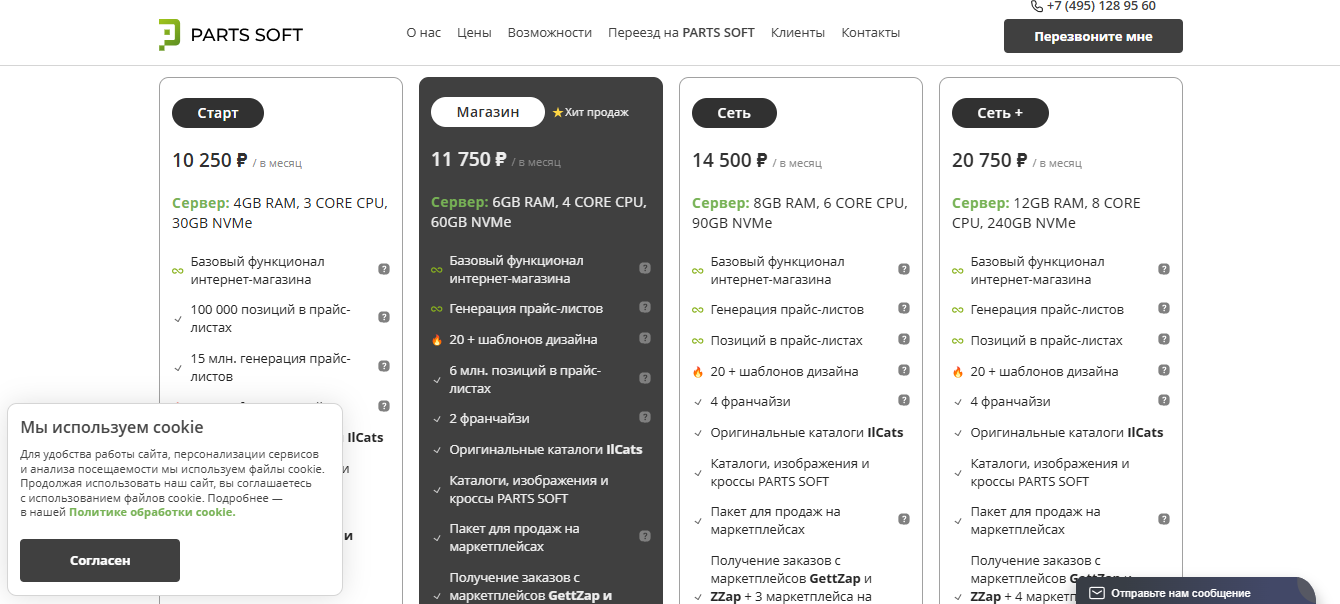This screenshot has width=1340, height=604.
Task: Open help for Базовый функционал in Сеть plan
Action: pos(904,269)
